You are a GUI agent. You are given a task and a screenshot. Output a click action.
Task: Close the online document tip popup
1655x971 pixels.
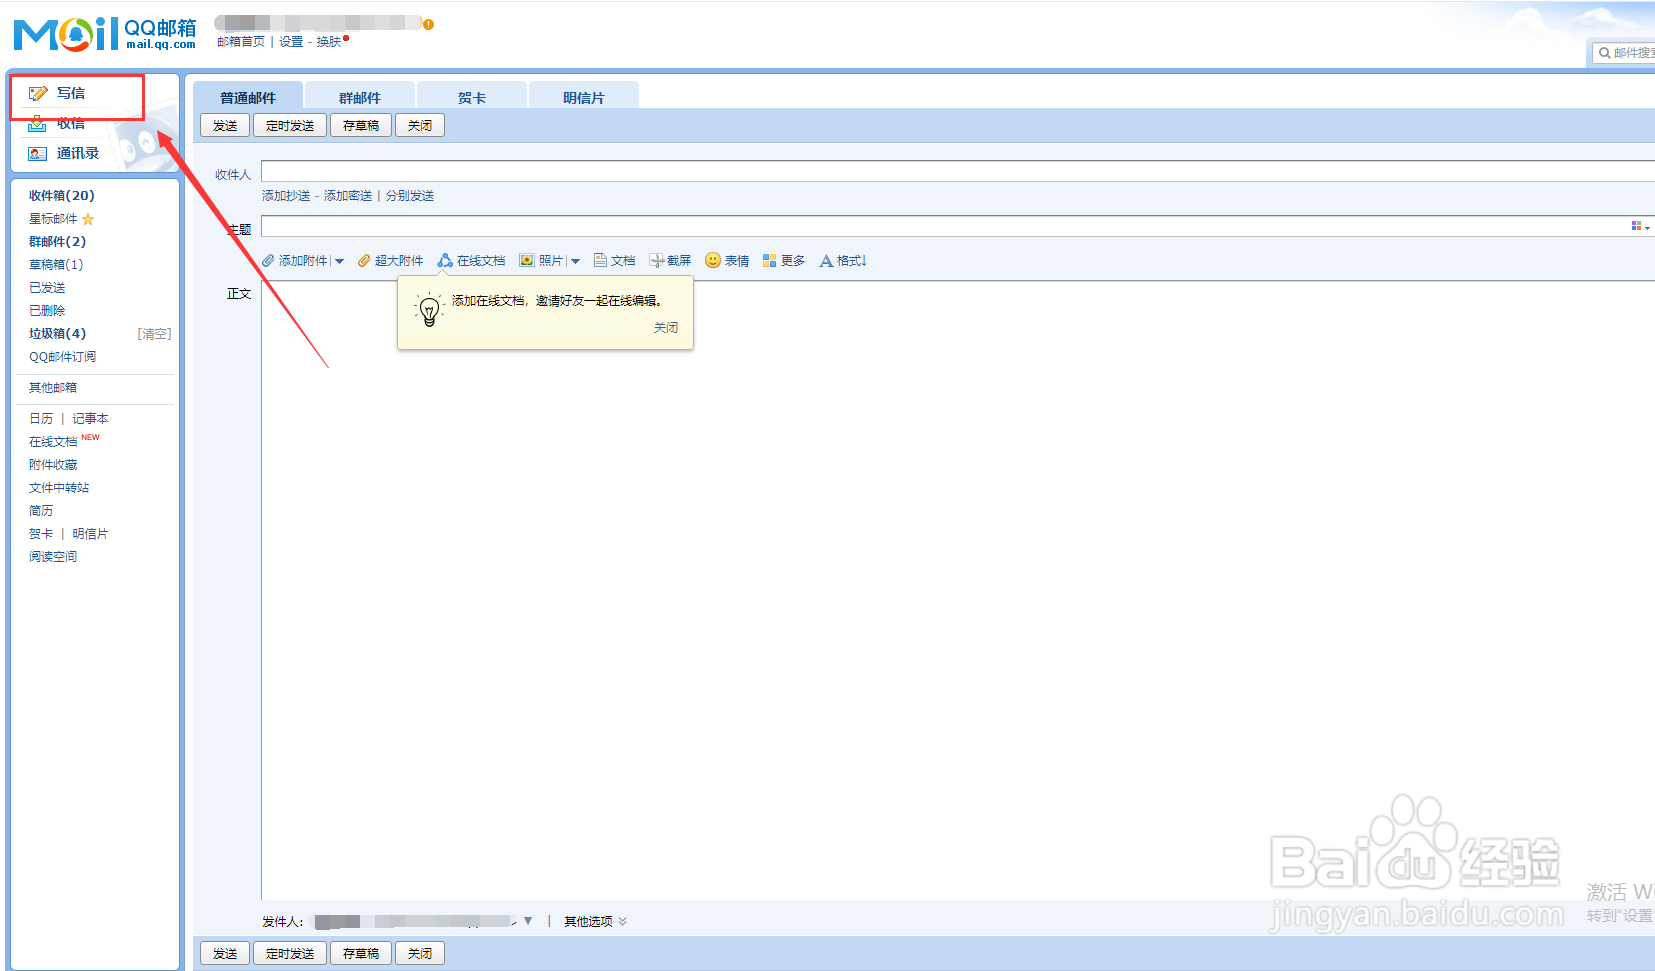click(666, 328)
